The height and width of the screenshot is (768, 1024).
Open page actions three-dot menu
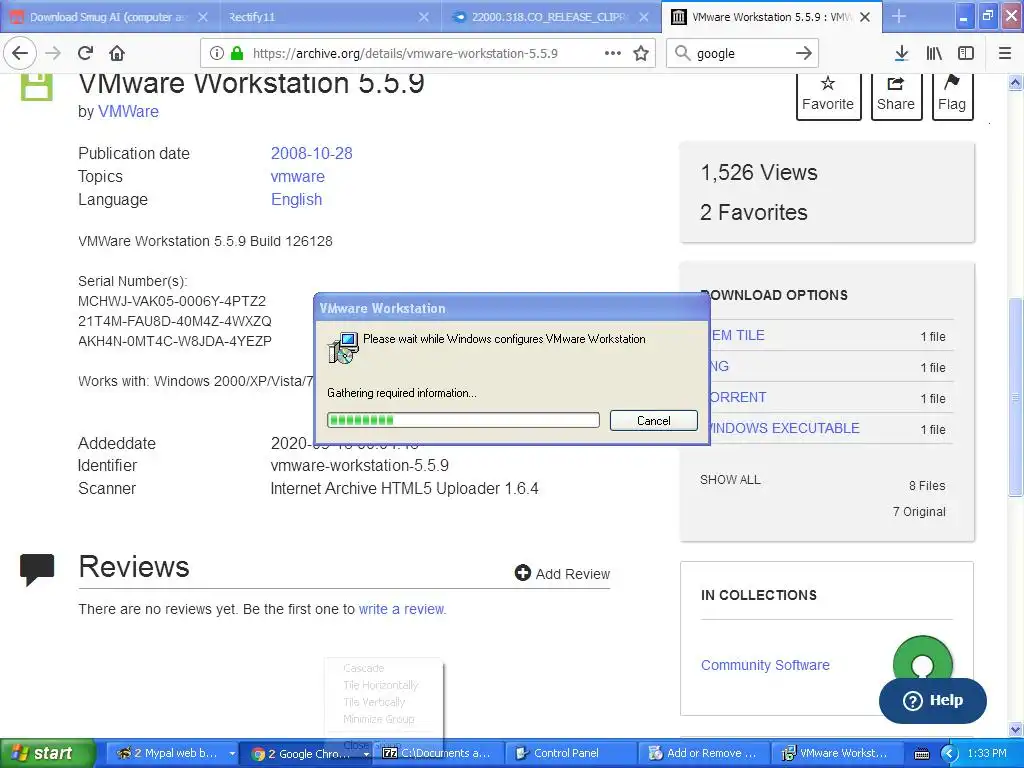613,54
